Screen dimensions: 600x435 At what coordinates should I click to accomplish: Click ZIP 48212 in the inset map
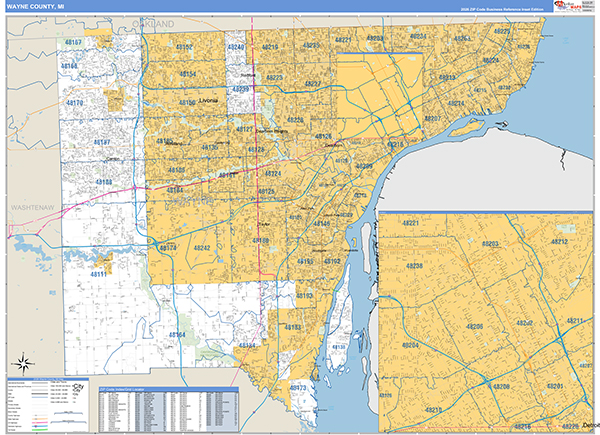[558, 242]
